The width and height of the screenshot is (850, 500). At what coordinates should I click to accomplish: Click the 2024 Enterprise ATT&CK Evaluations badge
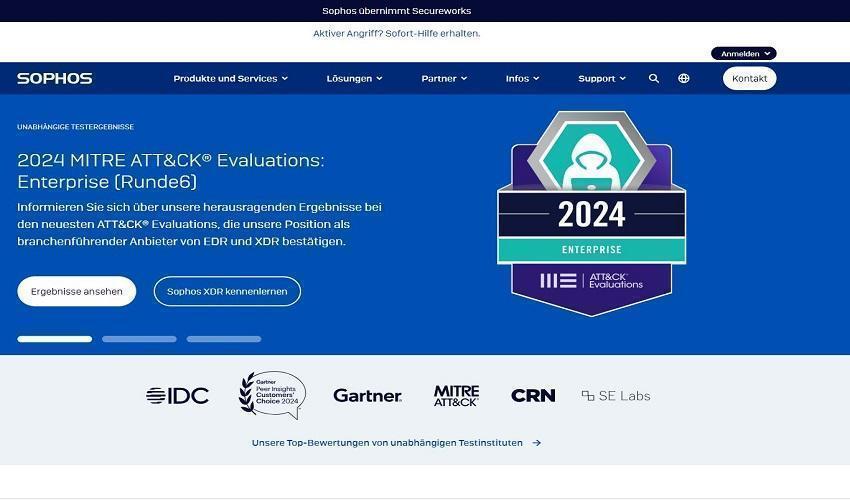[591, 214]
